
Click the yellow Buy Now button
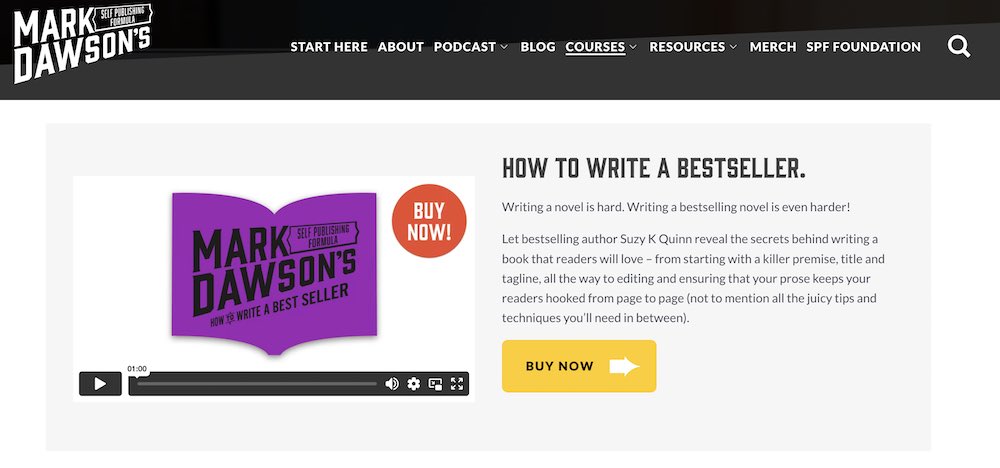[x=579, y=366]
